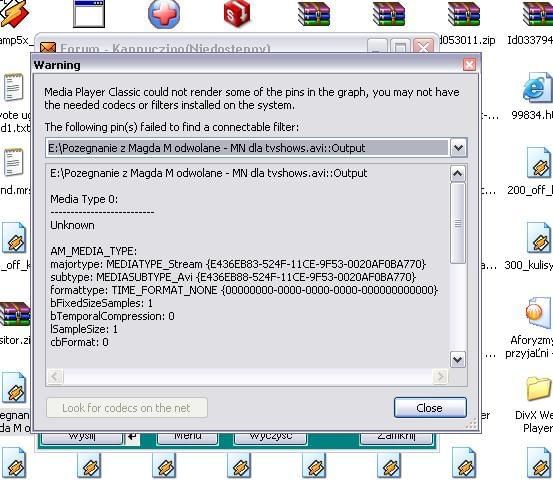Image resolution: width=553 pixels, height=483 pixels.
Task: Click the 'Media Type 0:' line
Action: click(x=84, y=199)
